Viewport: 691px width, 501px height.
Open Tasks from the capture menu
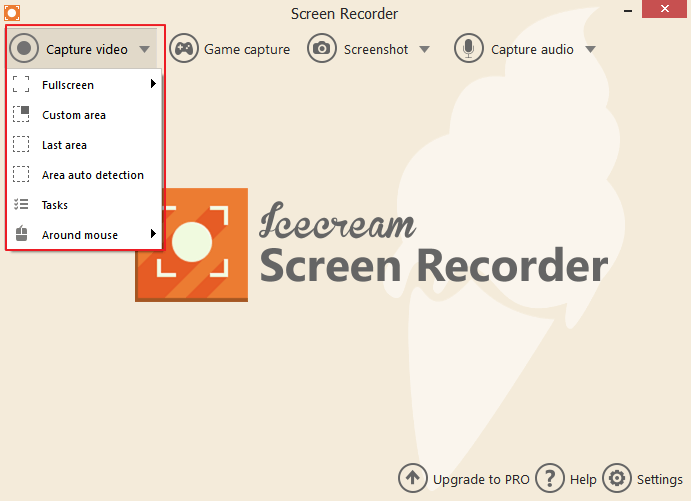point(85,205)
